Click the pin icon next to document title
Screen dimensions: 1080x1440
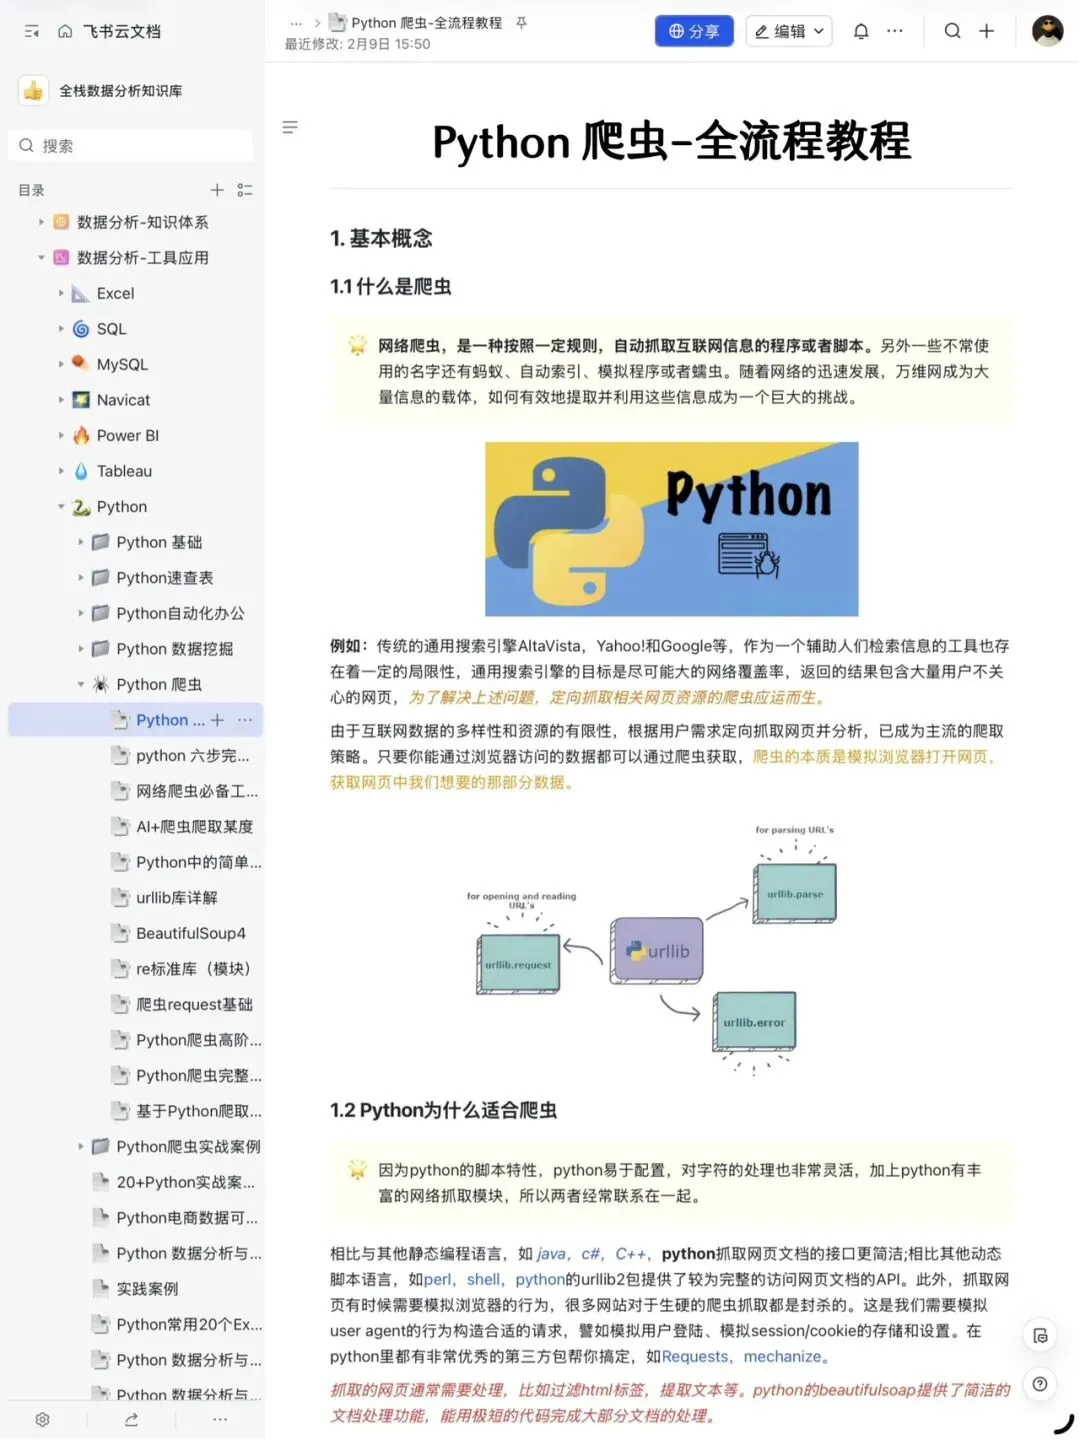coord(521,22)
